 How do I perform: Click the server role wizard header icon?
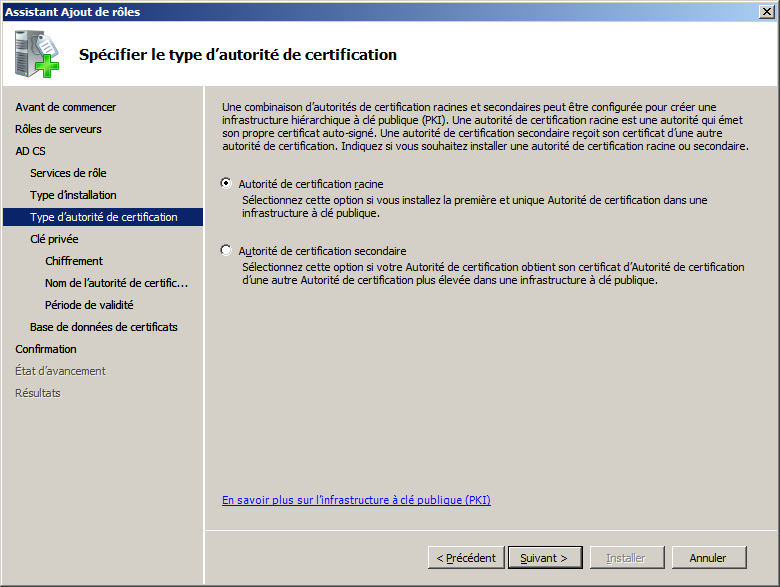click(x=38, y=54)
